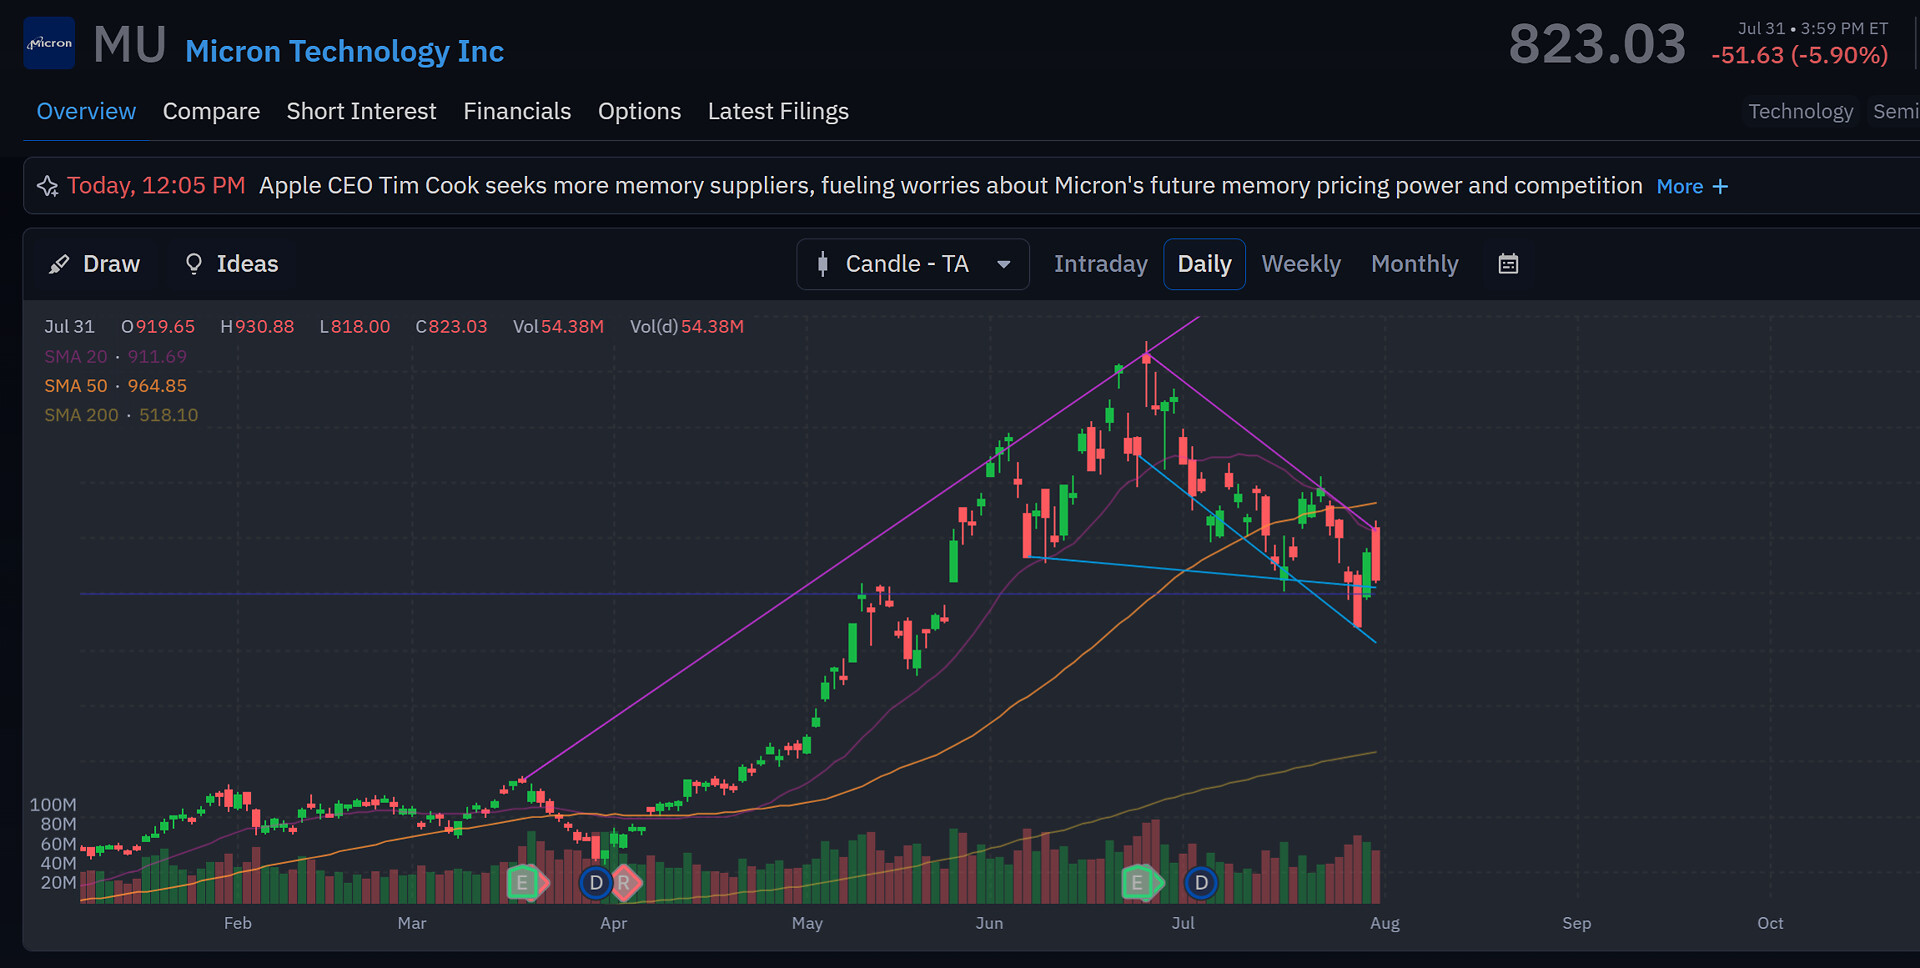Viewport: 1920px width, 968px height.
Task: Switch chart to Weekly timeframe
Action: 1300,264
